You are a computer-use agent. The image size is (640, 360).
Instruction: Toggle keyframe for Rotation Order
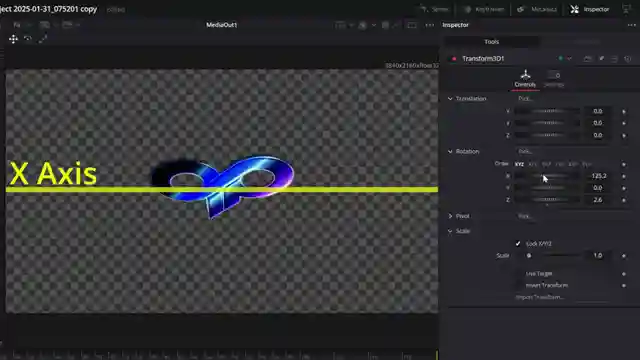point(624,164)
